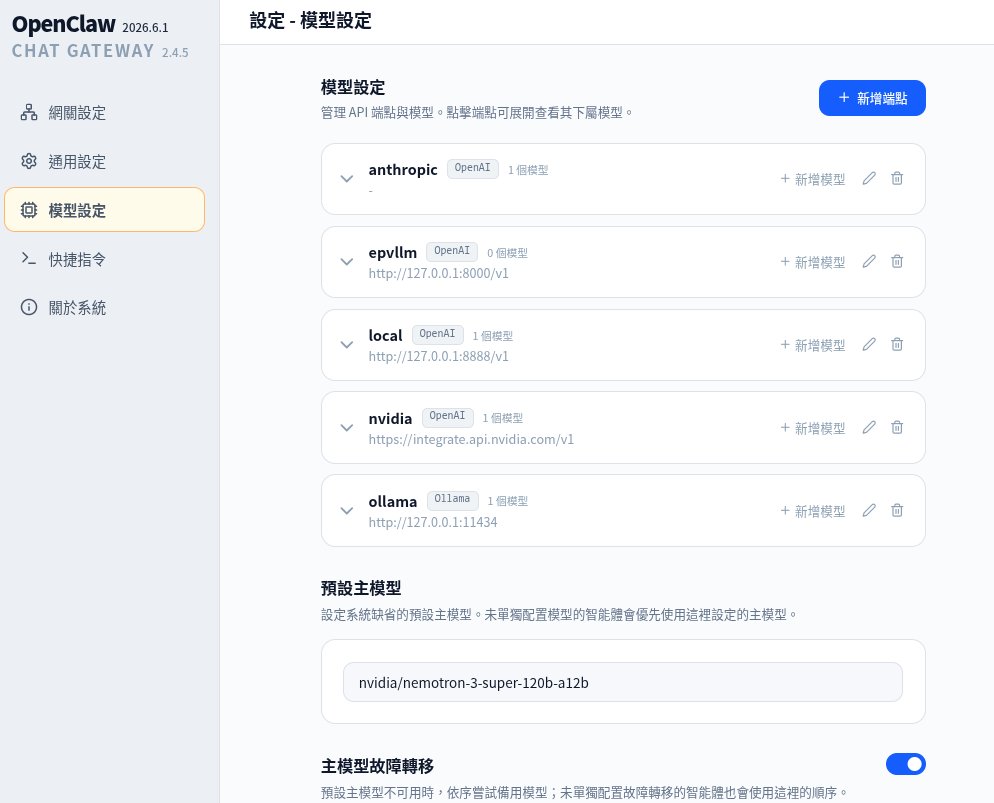Screen dimensions: 994x803
Task: Expand the epvllm endpoint chevron
Action: pyautogui.click(x=347, y=262)
